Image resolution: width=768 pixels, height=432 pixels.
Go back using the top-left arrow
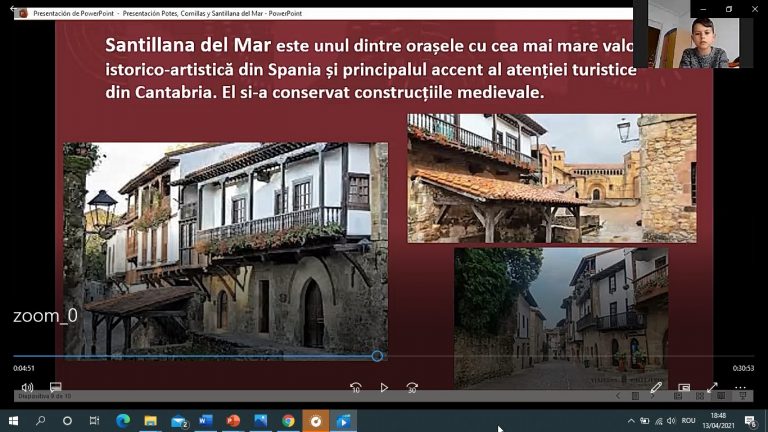coord(12,9)
